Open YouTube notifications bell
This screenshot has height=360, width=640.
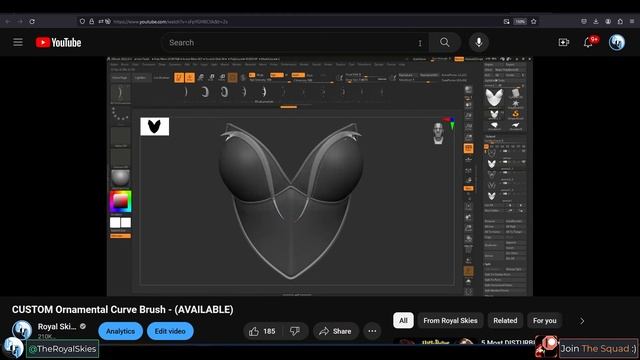pos(588,42)
